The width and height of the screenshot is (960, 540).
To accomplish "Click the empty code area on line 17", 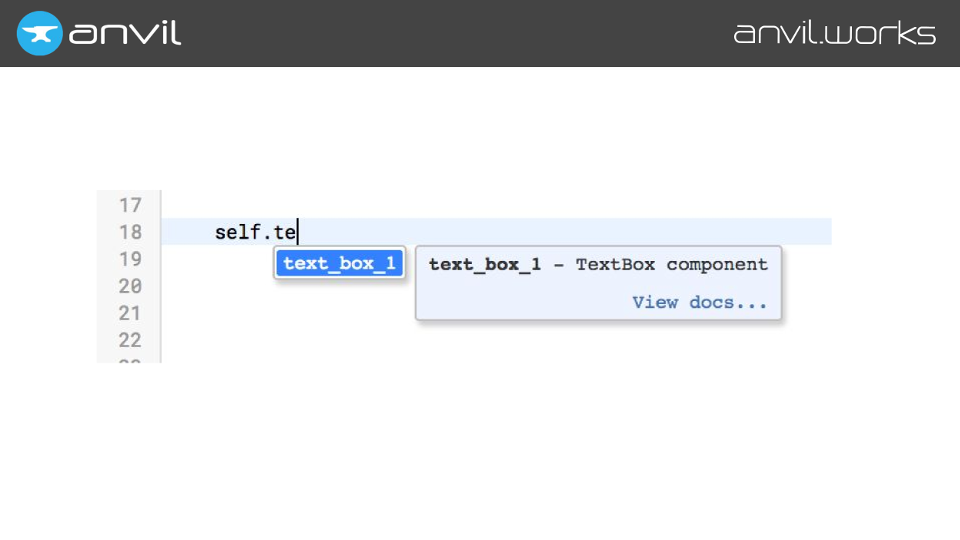I will point(500,206).
